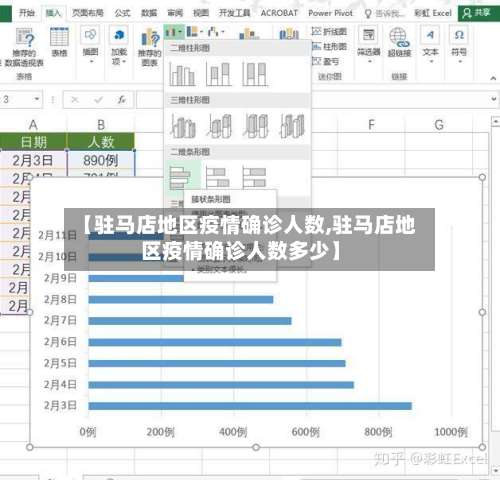Viewport: 500px width, 480px height.
Task: Open the 公式 Formulas tab
Action: [122, 13]
